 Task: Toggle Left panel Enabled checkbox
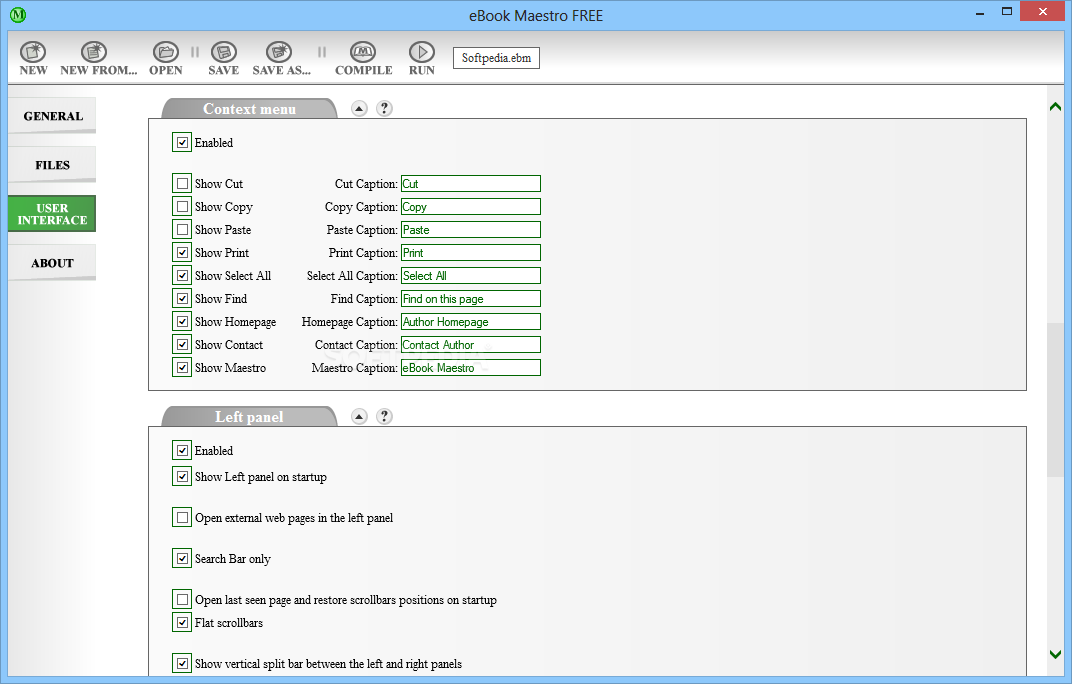pos(182,450)
